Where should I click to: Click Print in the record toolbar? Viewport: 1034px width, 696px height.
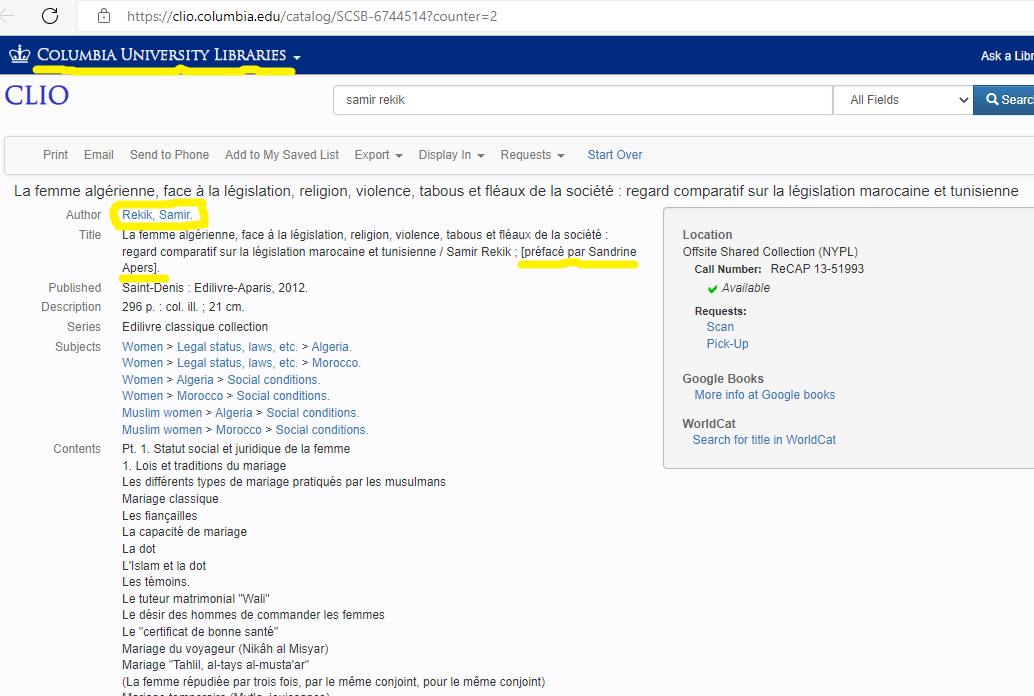(x=55, y=154)
